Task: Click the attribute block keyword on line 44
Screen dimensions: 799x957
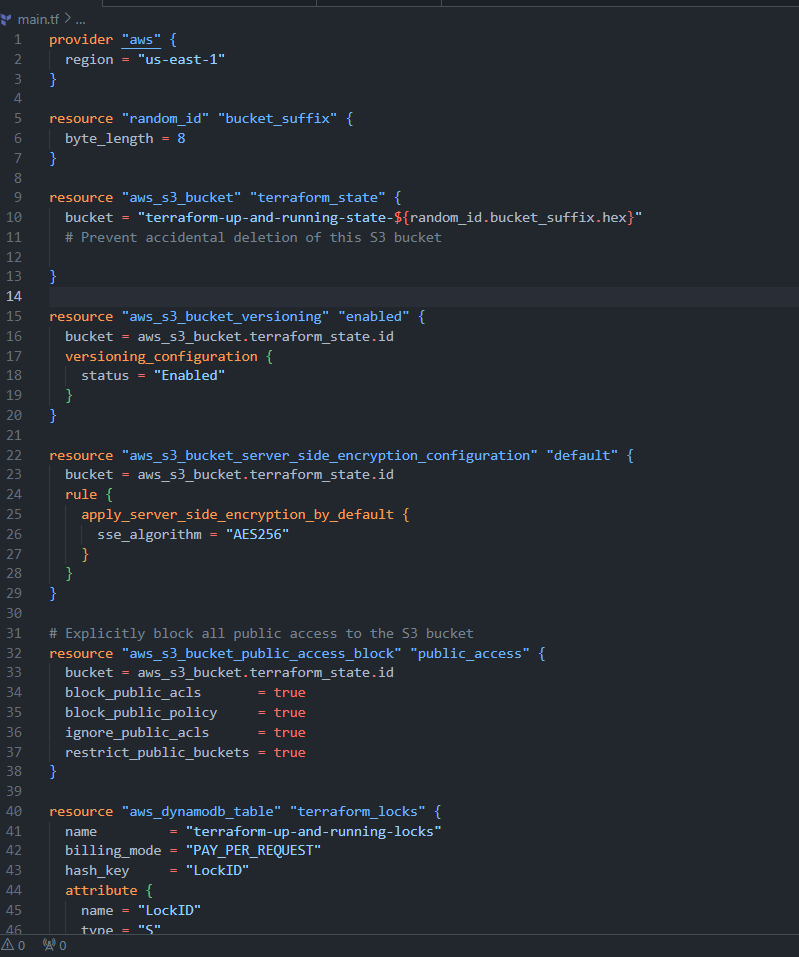Action: point(101,891)
